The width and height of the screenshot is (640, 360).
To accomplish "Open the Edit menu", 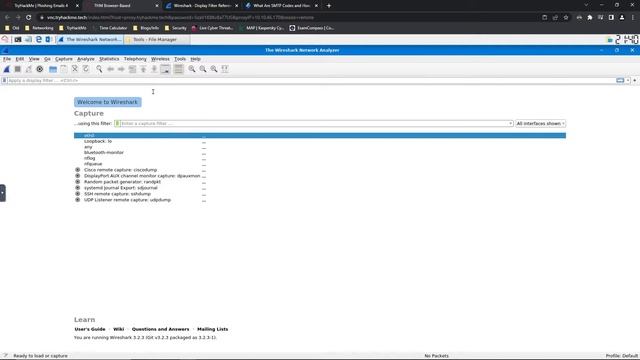I will click(x=20, y=59).
